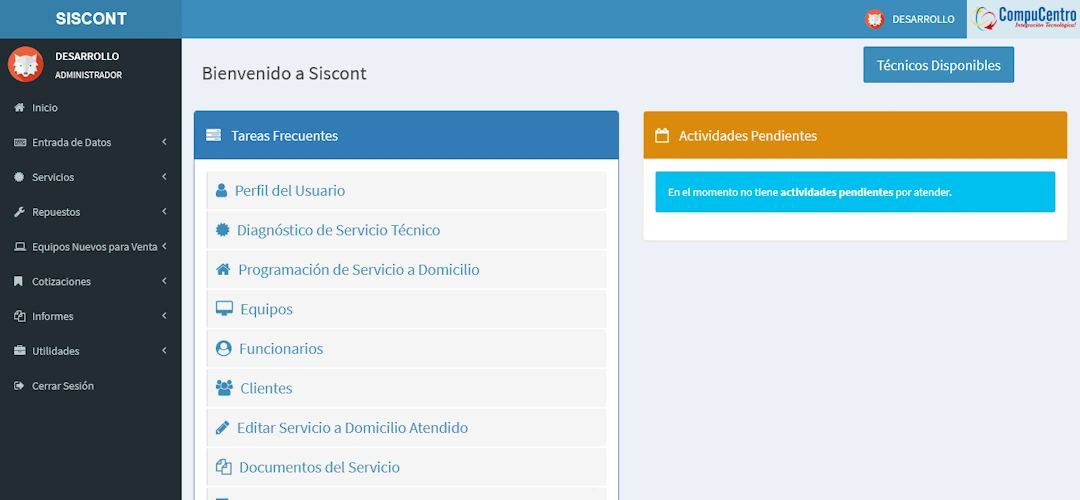This screenshot has width=1080, height=500.
Task: Expand the Cotizaciones submenu chevron
Action: (165, 281)
